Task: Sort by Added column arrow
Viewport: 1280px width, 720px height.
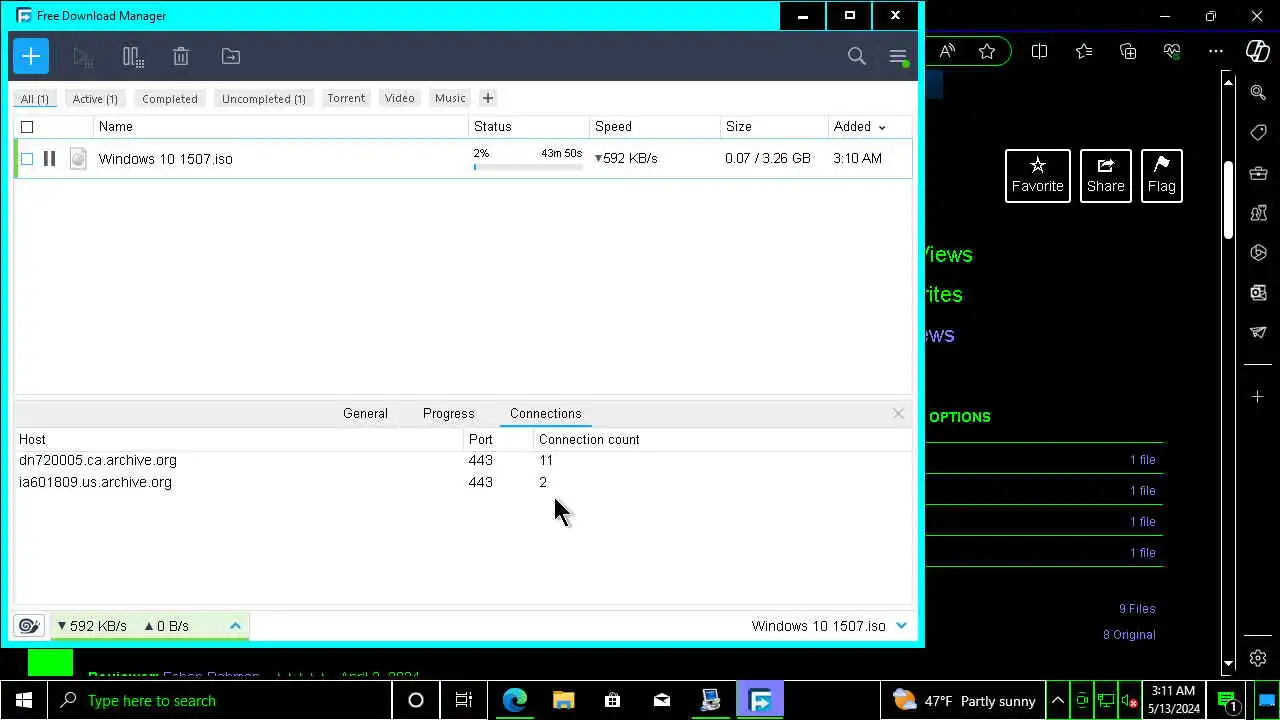Action: coord(881,128)
